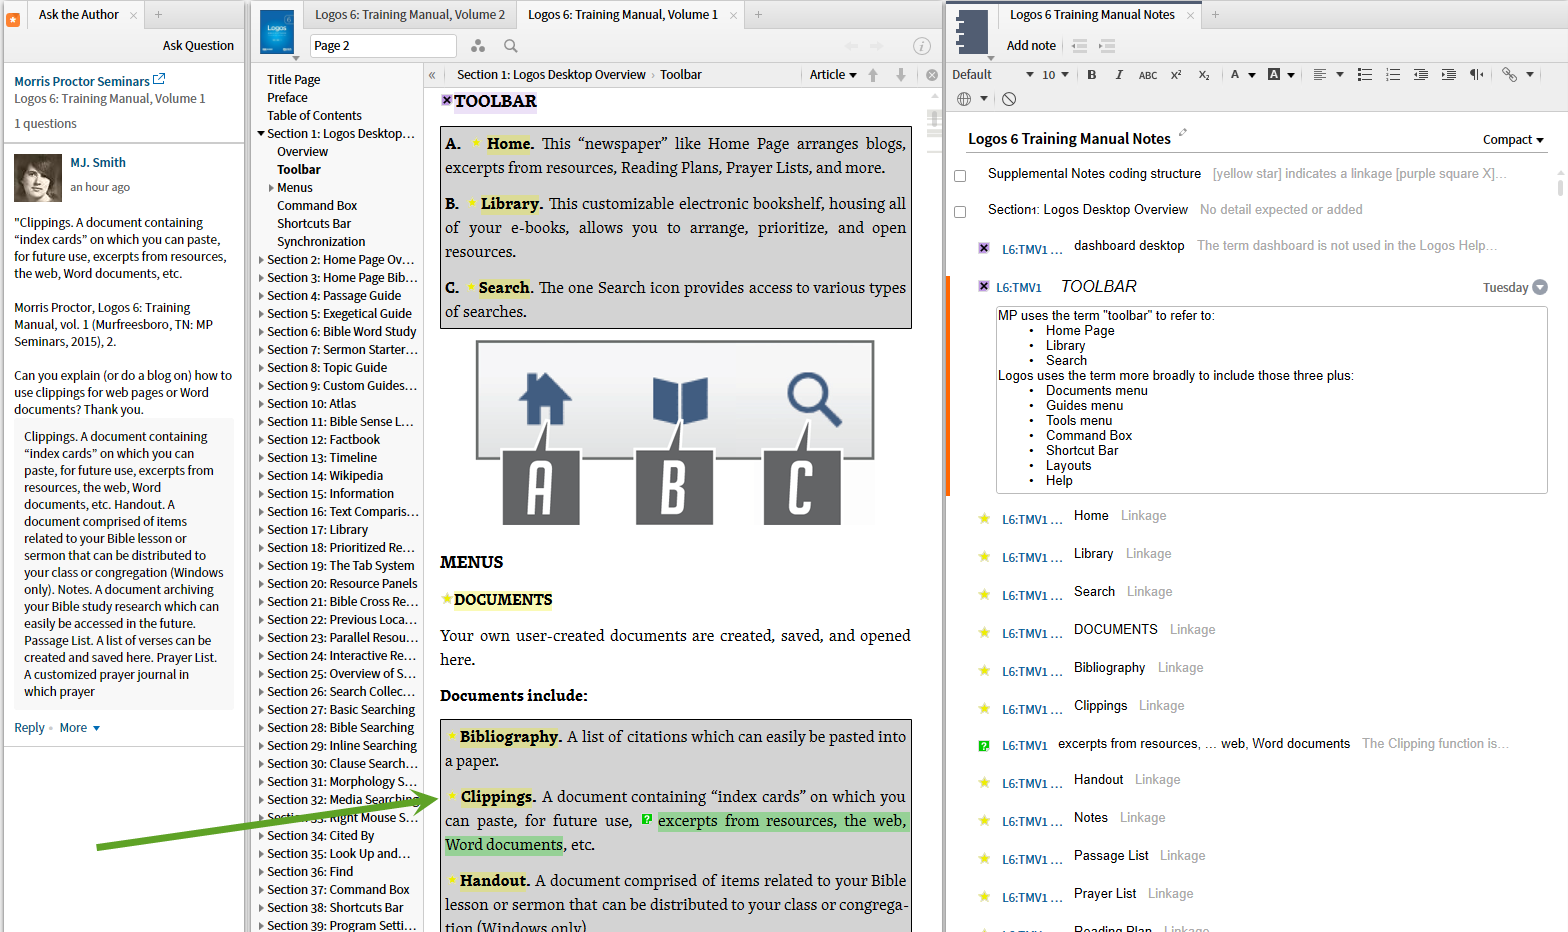Open the font family Default dropdown
Screen dimensions: 1568x932
[x=993, y=75]
